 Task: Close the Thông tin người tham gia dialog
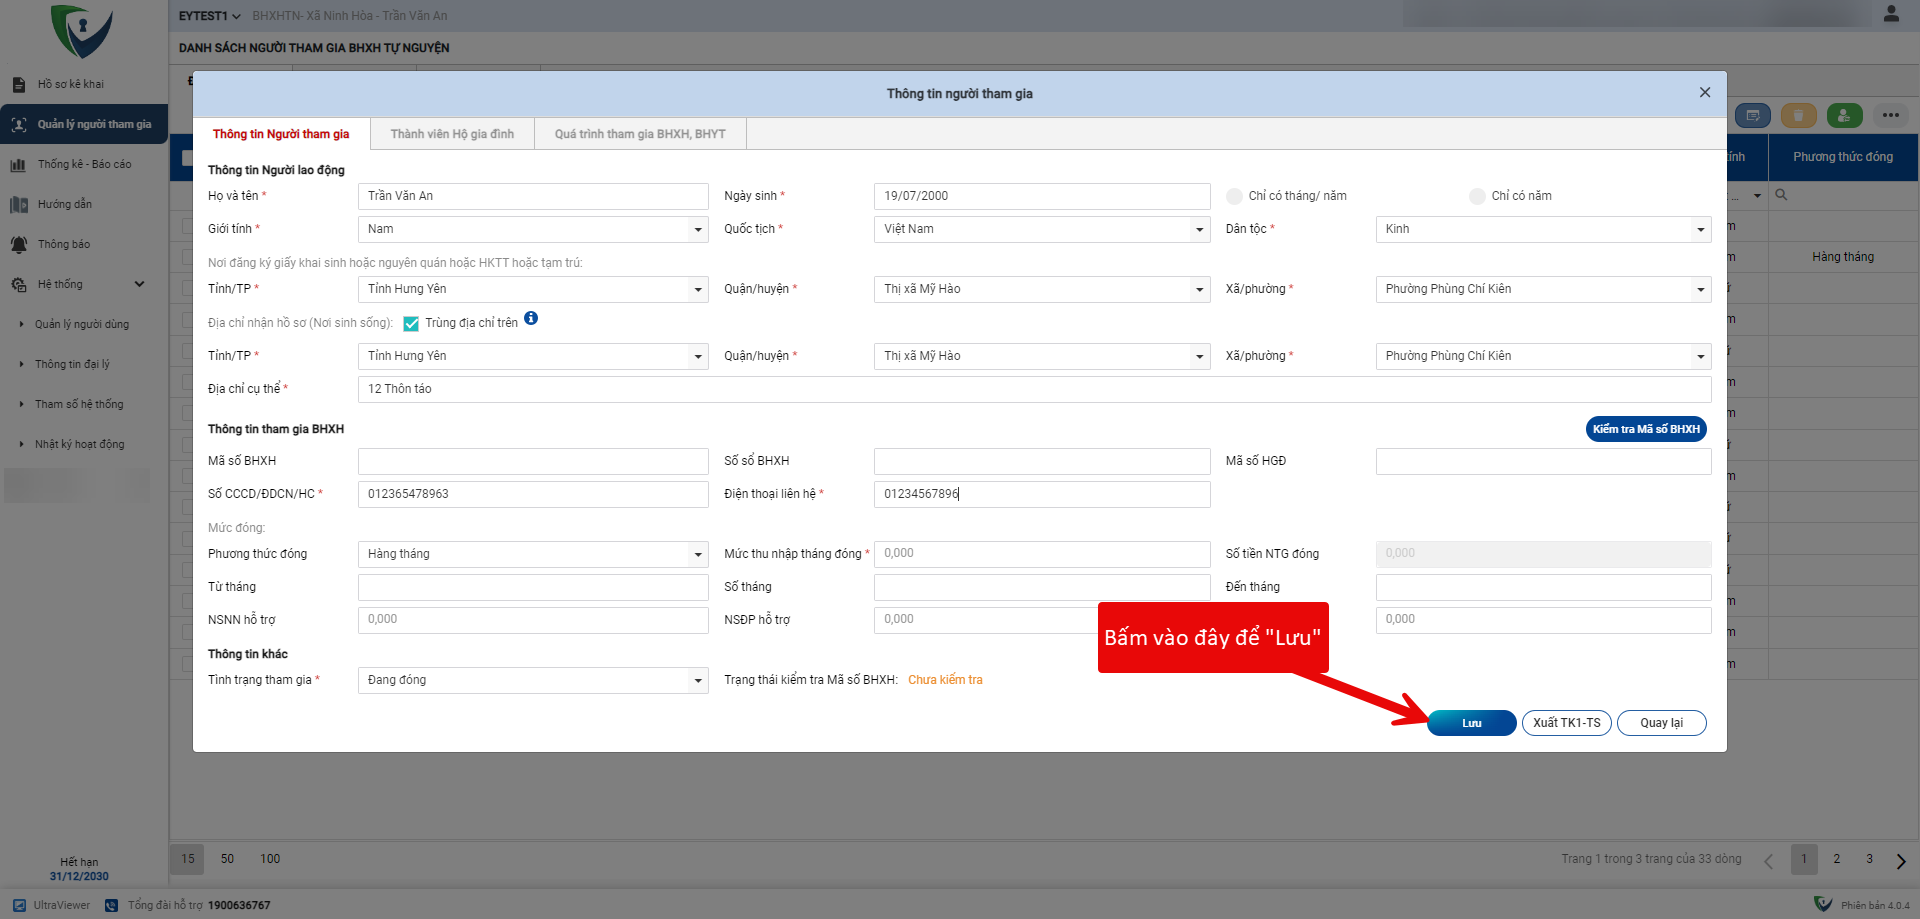(1705, 93)
